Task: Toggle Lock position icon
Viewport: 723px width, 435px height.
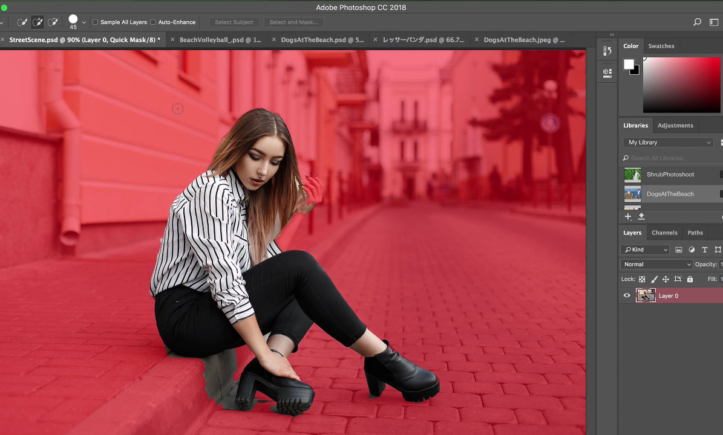Action: [x=666, y=279]
